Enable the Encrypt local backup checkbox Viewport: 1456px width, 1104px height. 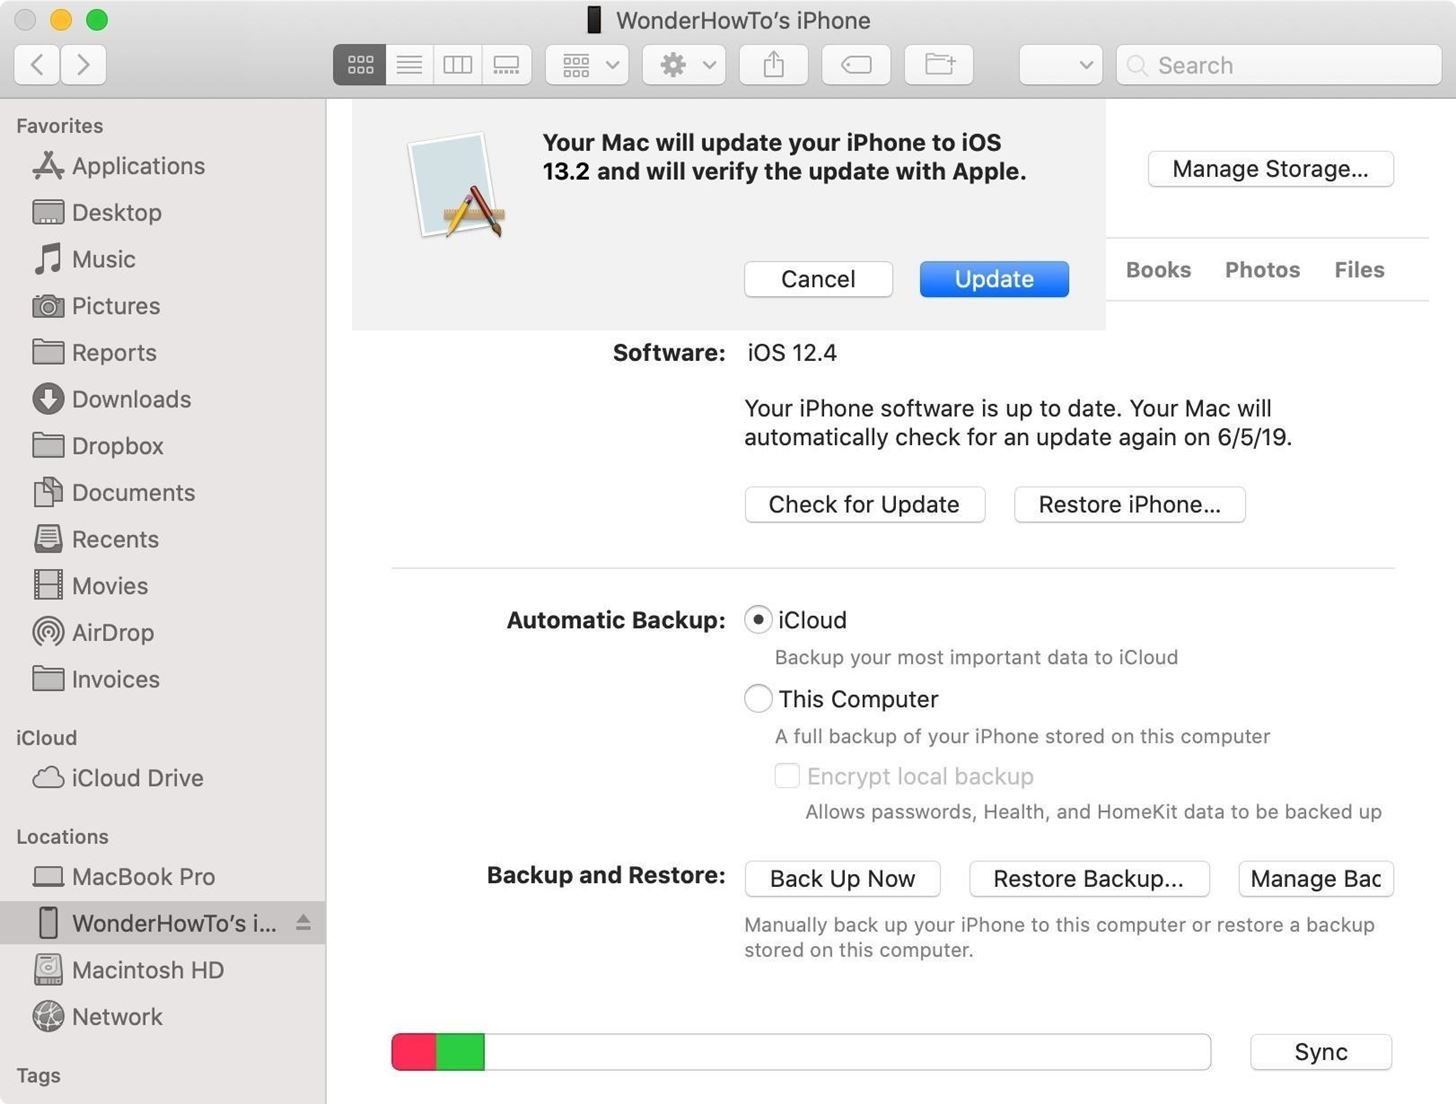point(787,776)
